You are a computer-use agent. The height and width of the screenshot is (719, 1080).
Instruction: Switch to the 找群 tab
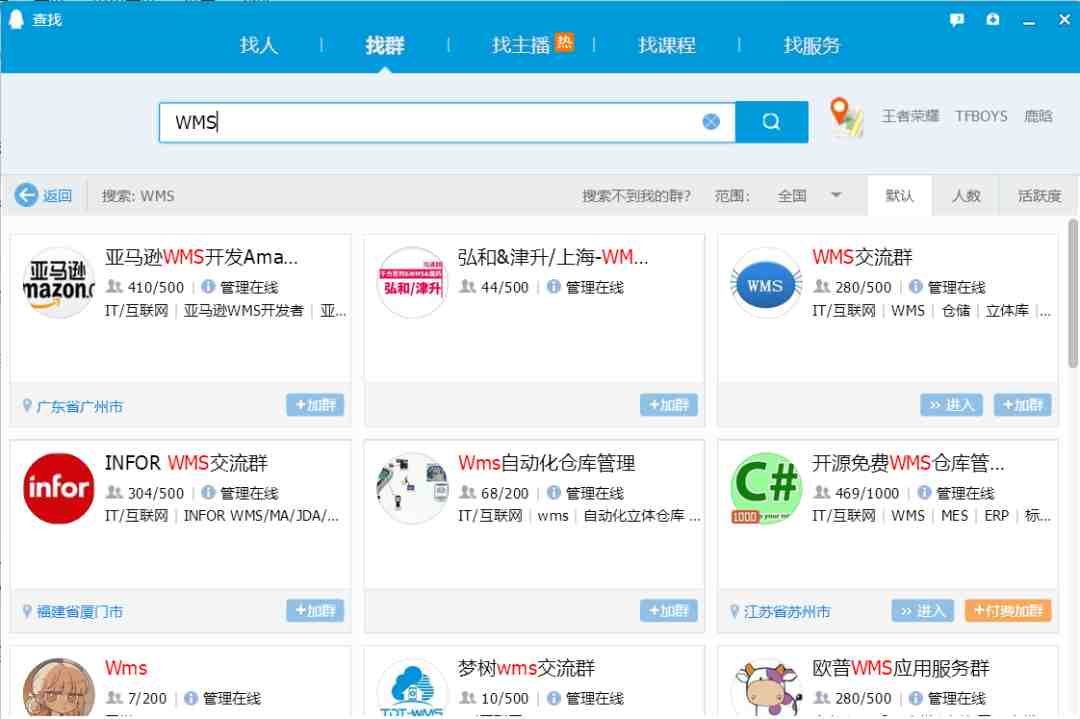click(x=384, y=45)
